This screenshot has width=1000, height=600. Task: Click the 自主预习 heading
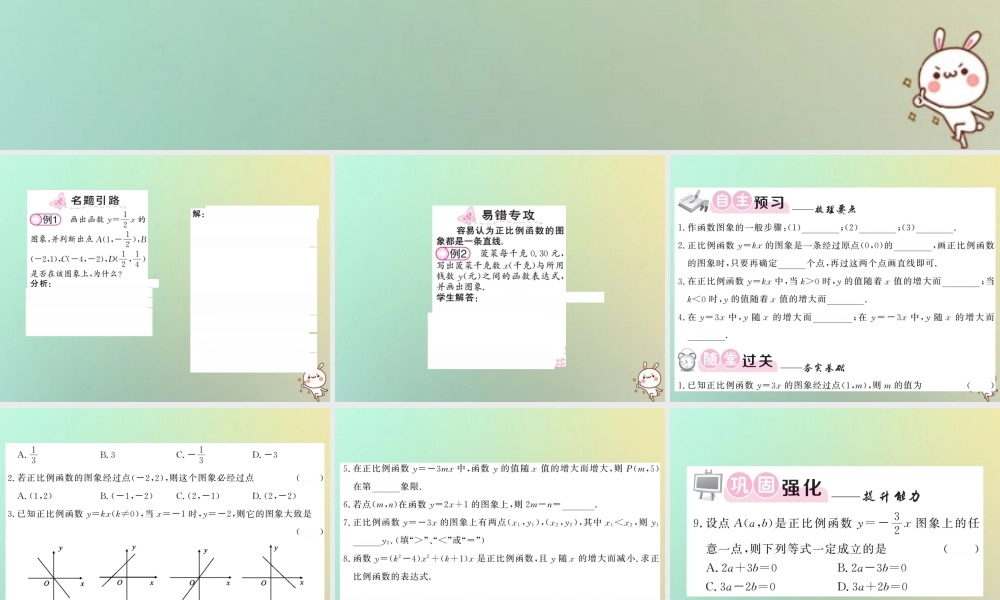749,202
